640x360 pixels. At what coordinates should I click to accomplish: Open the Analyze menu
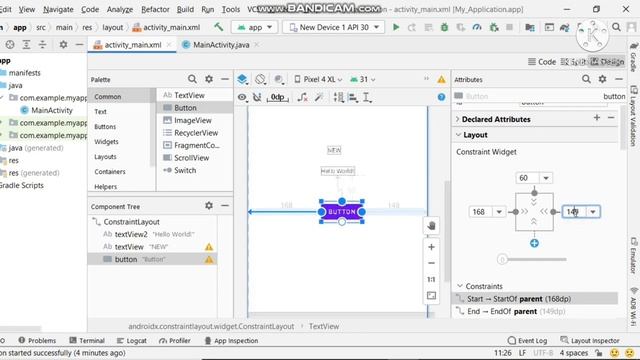(120, 9)
